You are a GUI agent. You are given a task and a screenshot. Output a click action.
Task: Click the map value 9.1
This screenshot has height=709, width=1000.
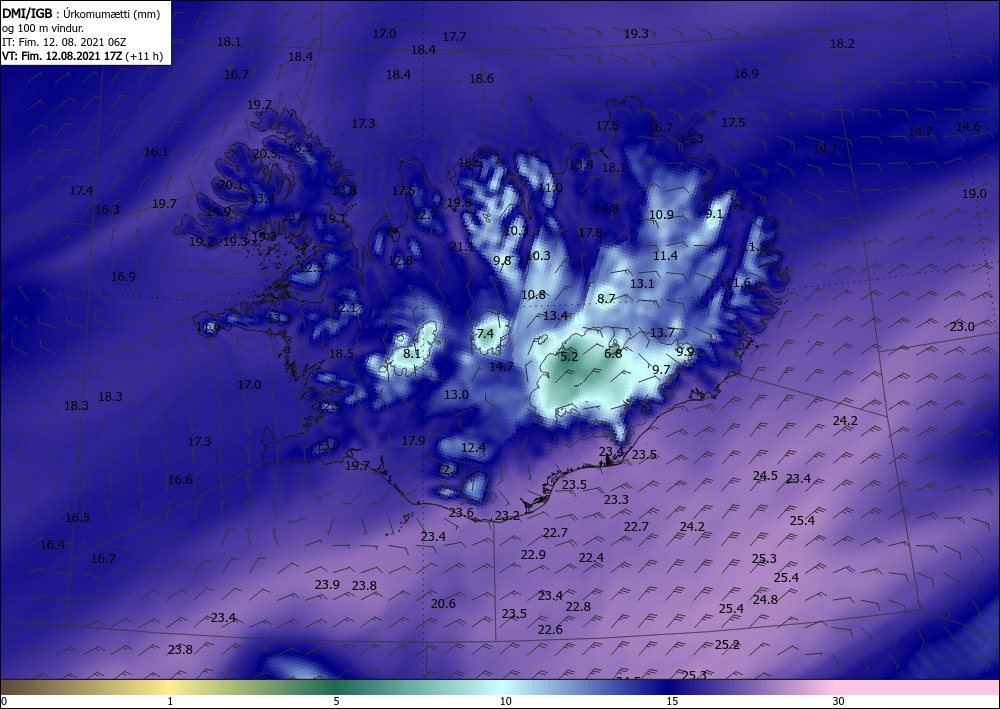click(x=714, y=214)
